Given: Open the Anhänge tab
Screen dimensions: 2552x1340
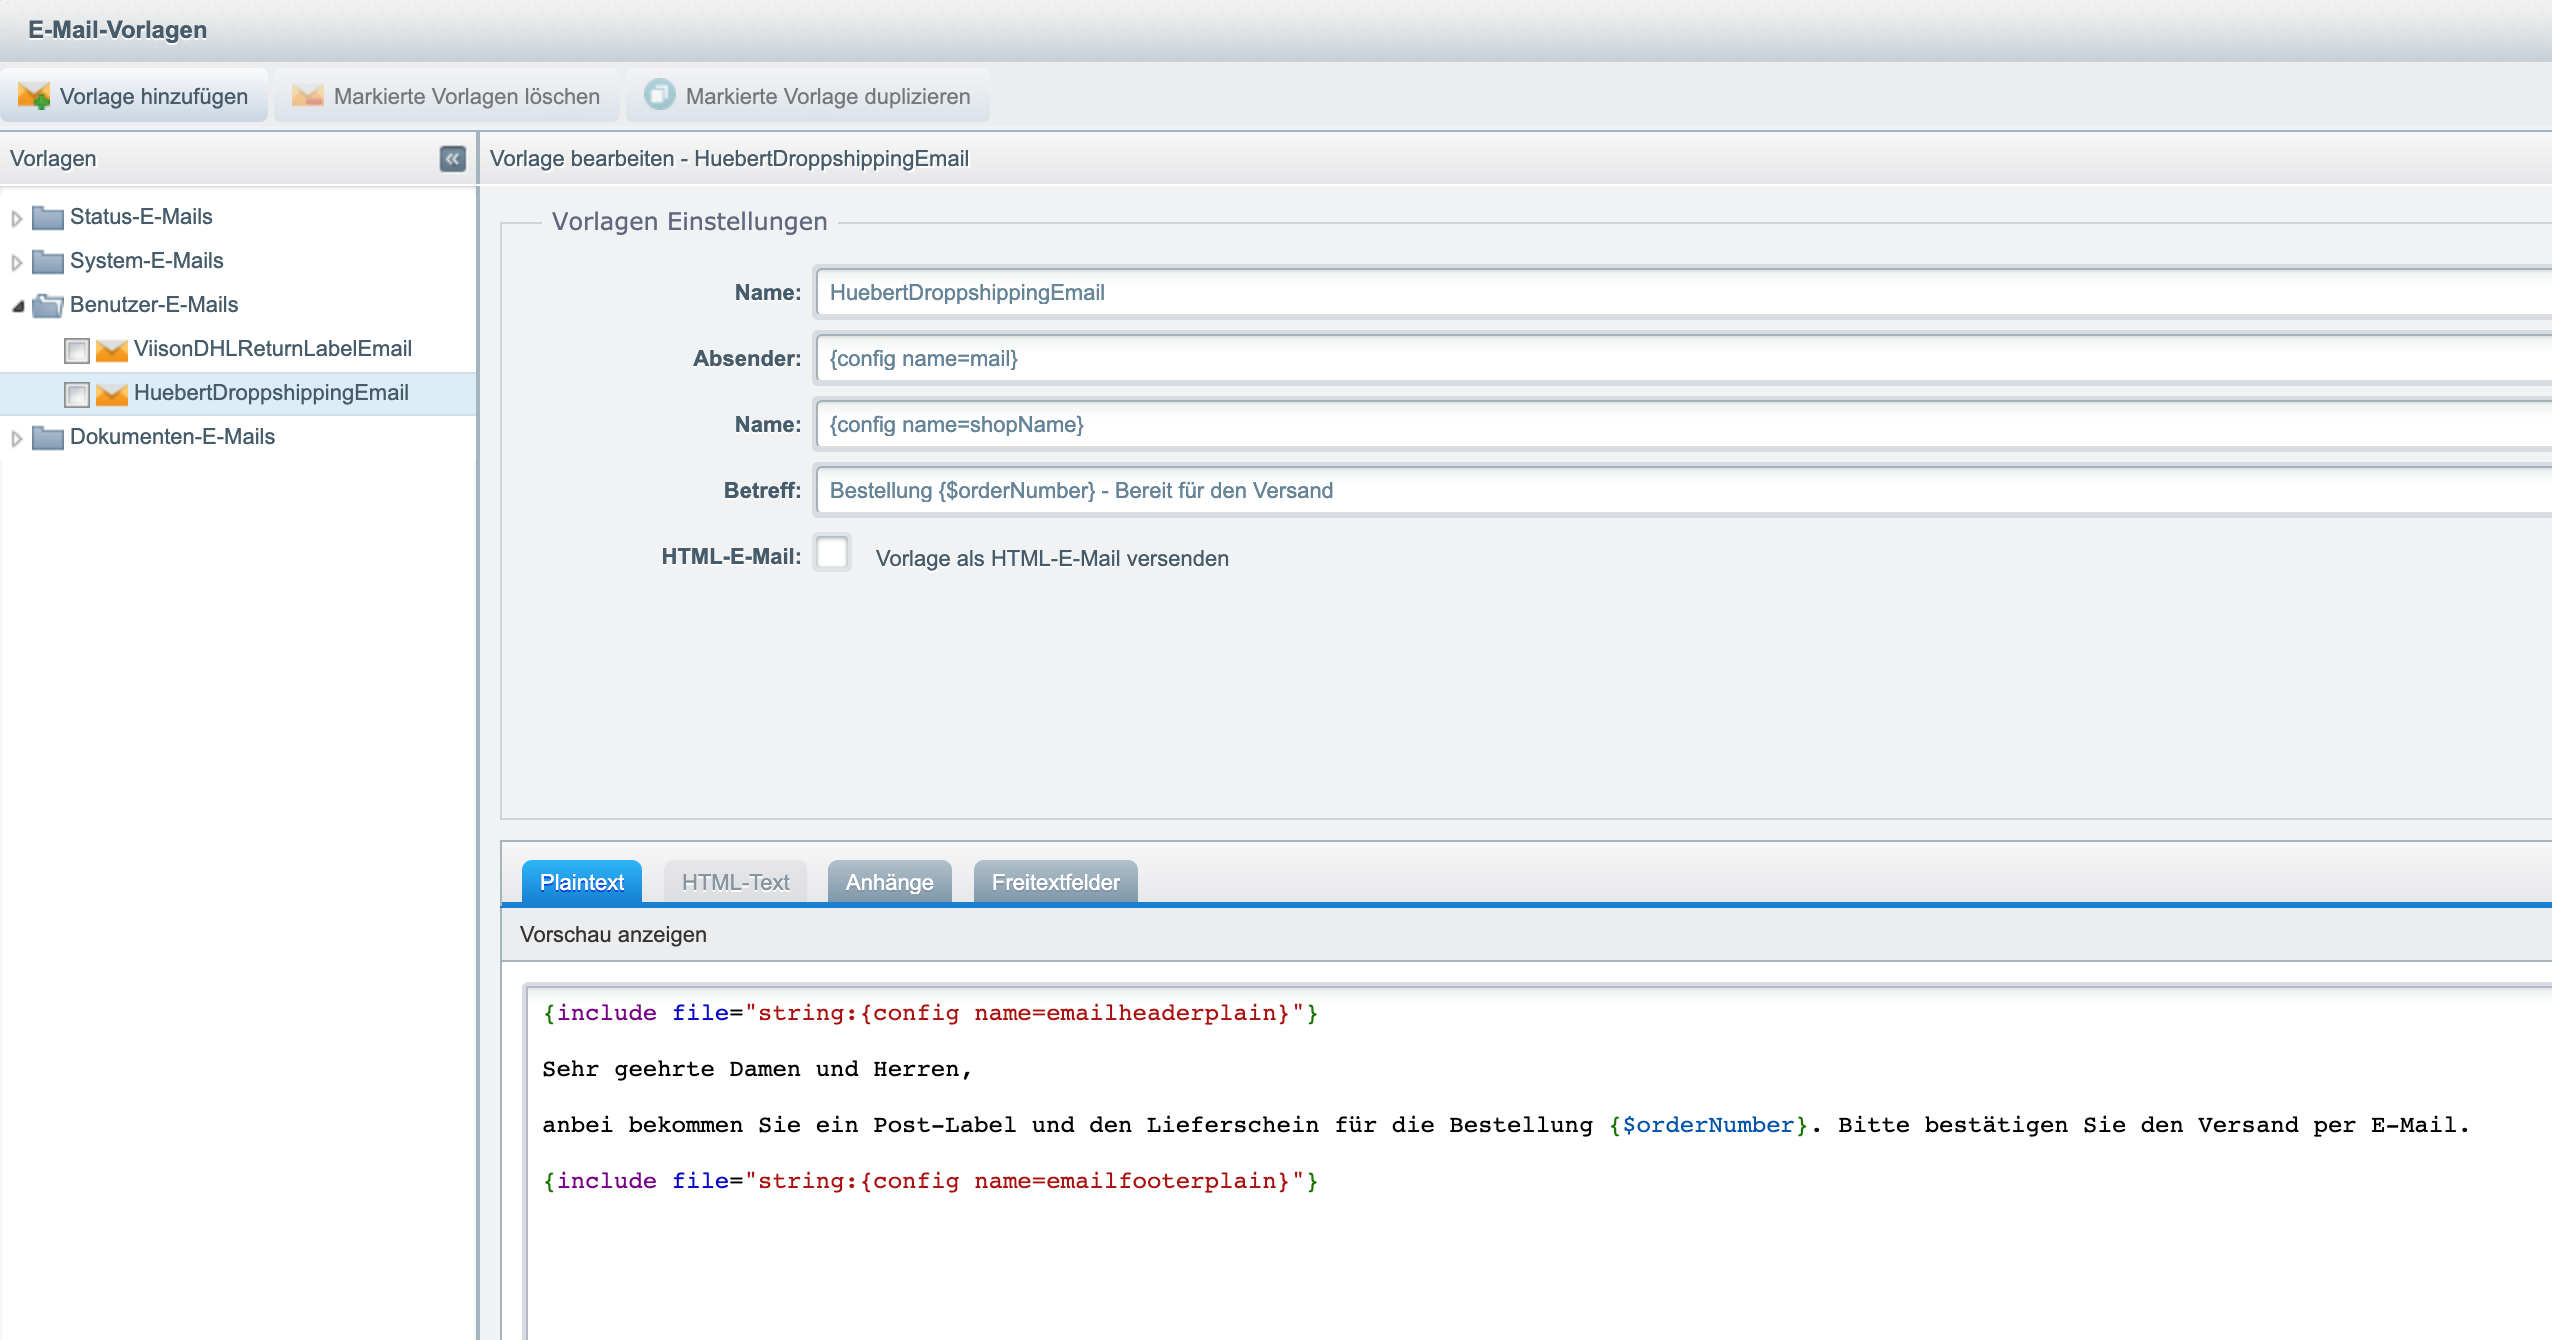Looking at the screenshot, I should pyautogui.click(x=889, y=882).
